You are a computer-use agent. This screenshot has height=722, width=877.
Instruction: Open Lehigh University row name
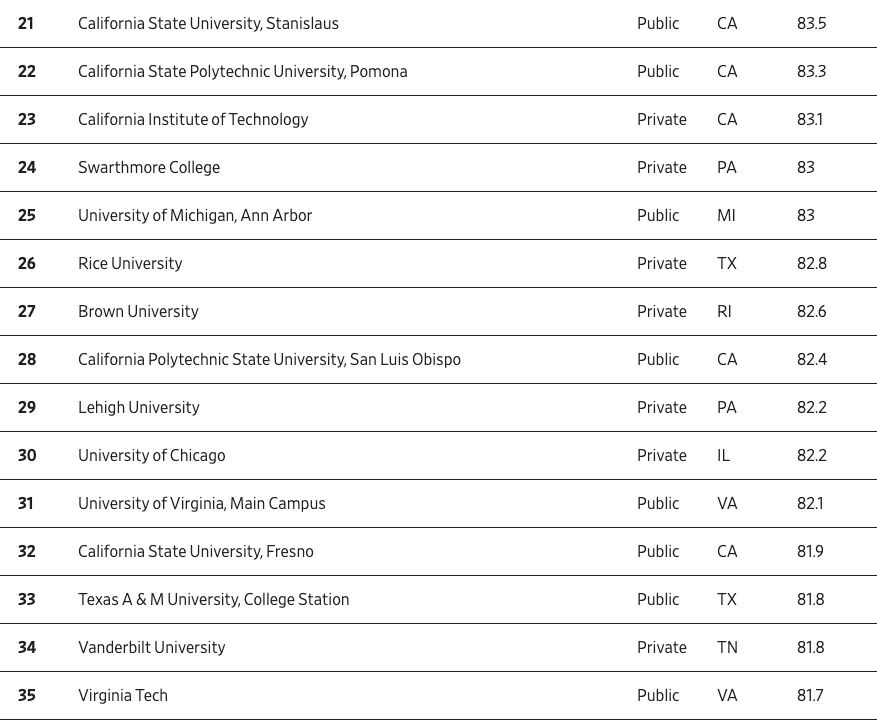(139, 408)
